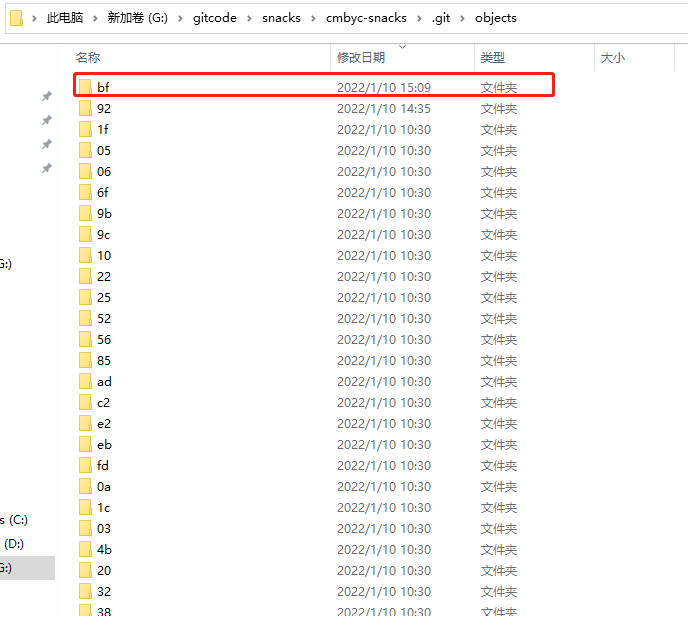Navigate to cmbyc-snacks breadcrumb

coord(366,18)
